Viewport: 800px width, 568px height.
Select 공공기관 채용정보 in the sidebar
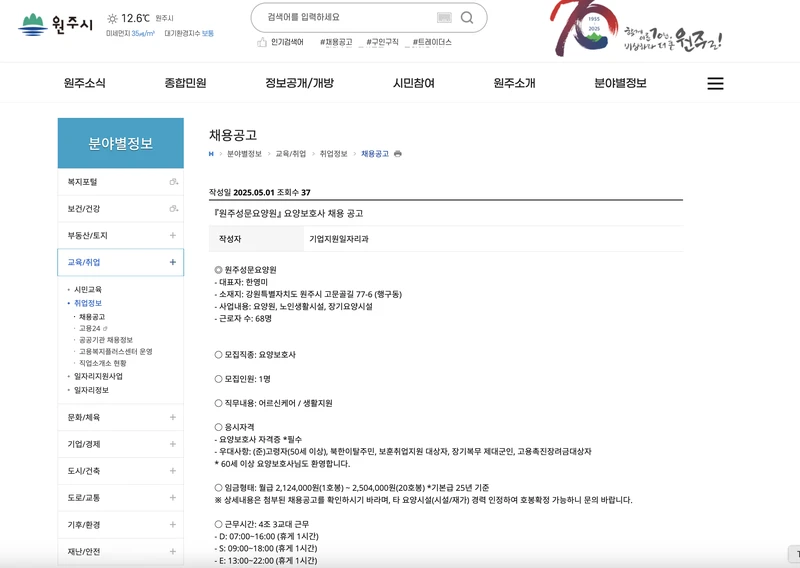[x=106, y=340]
